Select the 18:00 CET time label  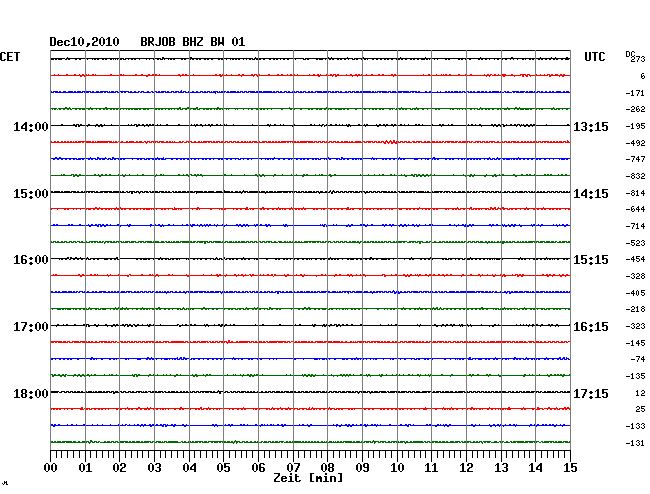[31, 393]
